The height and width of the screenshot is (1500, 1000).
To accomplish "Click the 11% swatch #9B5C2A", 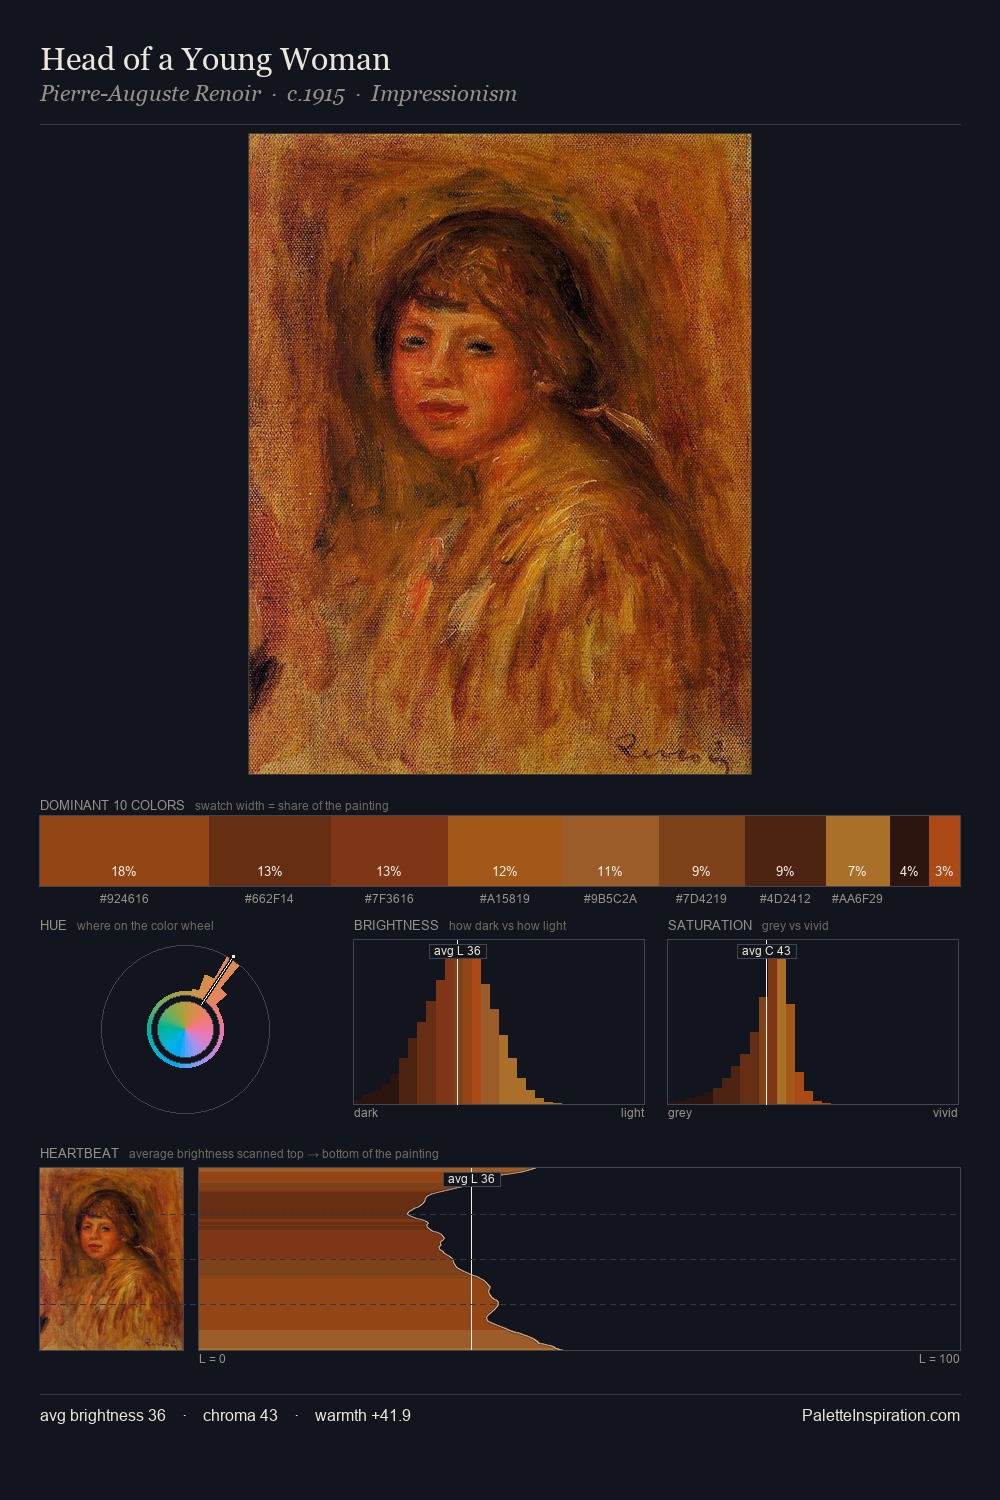I will [x=611, y=851].
